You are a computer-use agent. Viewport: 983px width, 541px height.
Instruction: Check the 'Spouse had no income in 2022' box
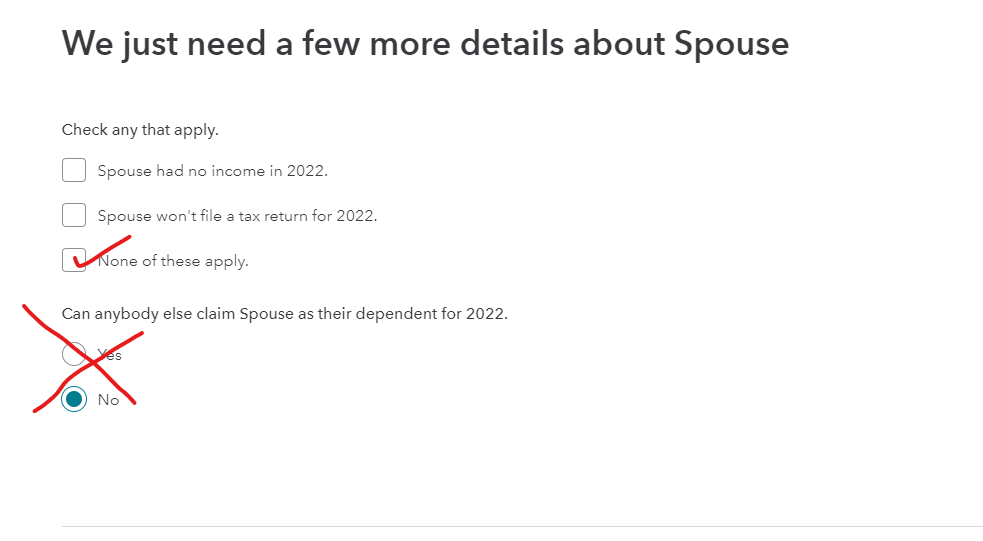pos(74,170)
